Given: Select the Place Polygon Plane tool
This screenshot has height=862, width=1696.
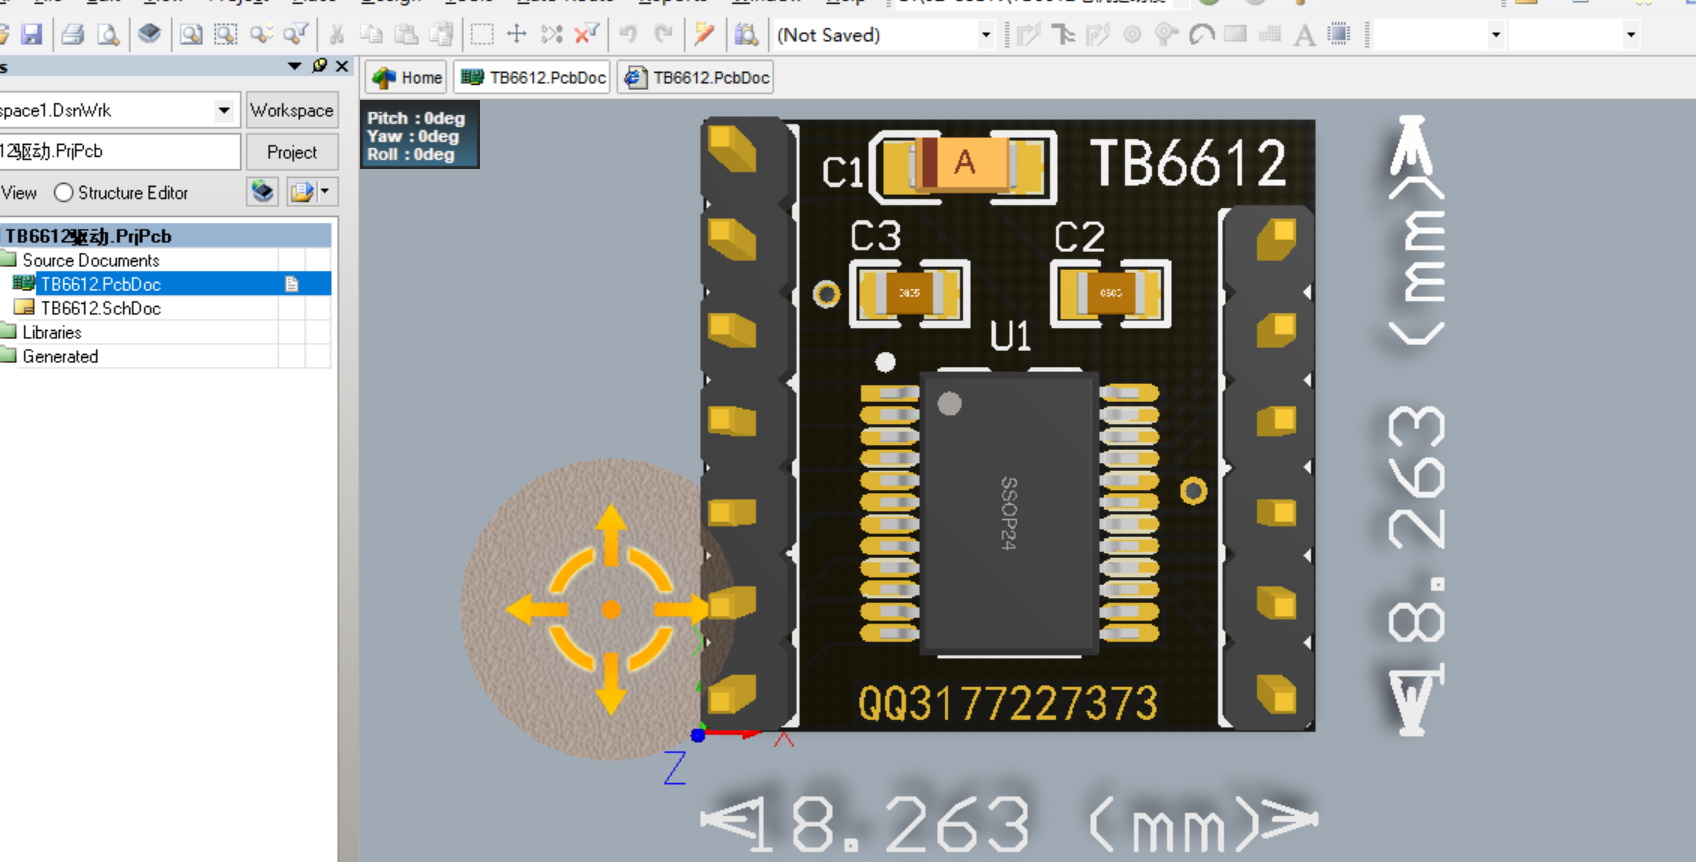Looking at the screenshot, I should click(1270, 35).
